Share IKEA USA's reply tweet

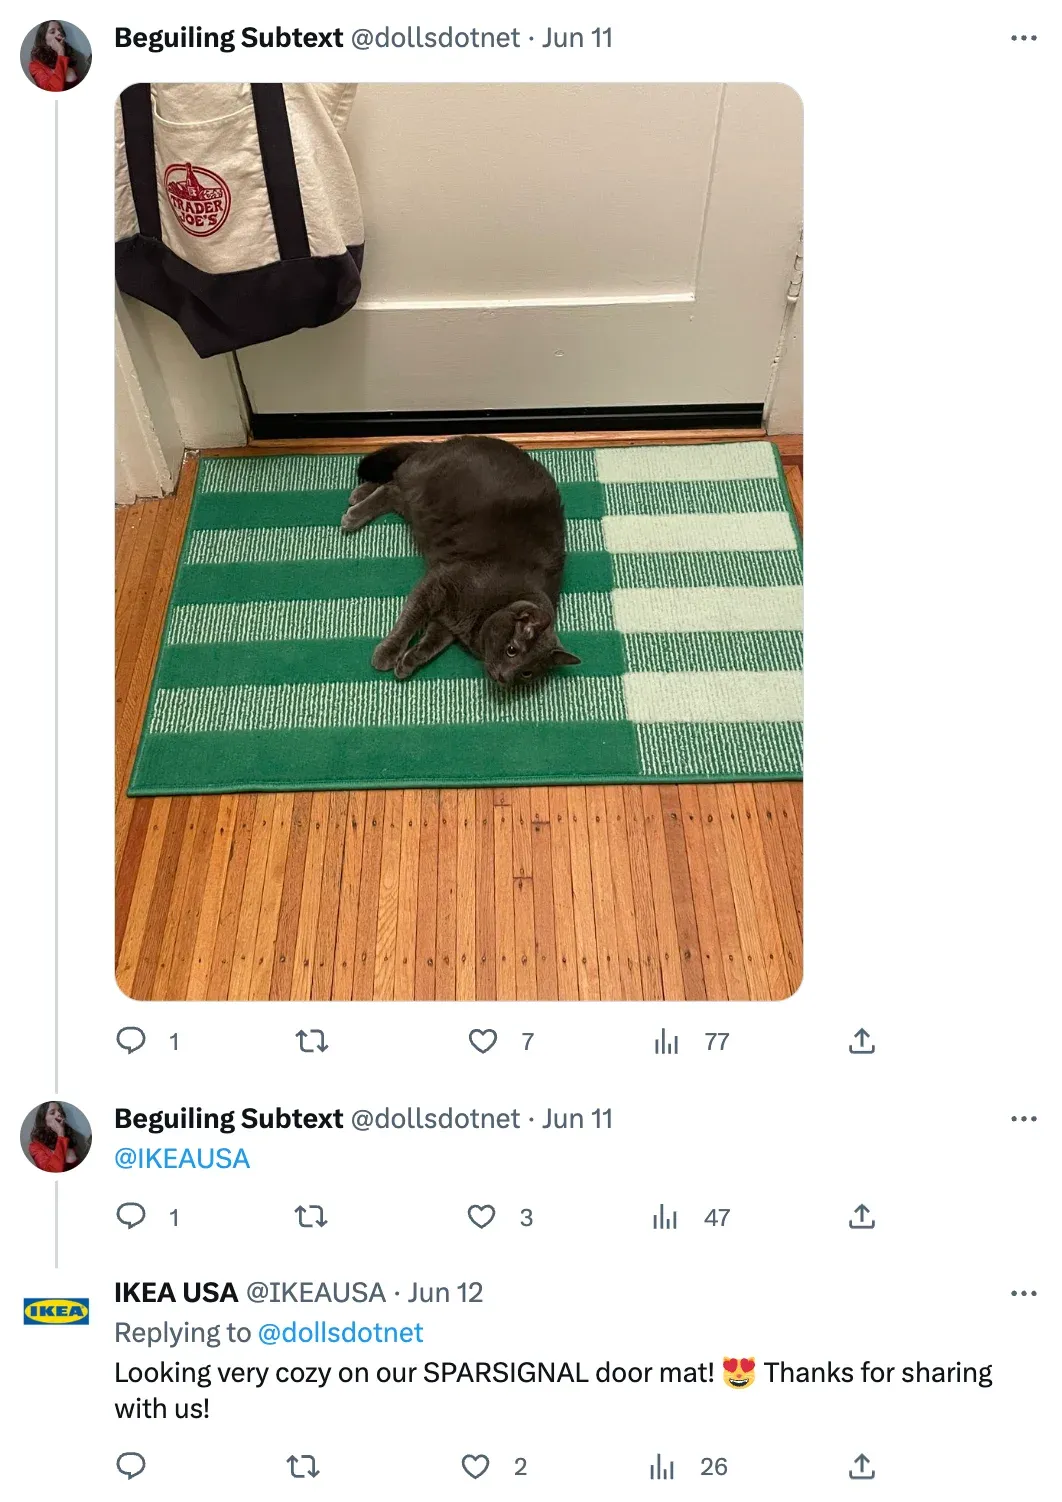[862, 1466]
